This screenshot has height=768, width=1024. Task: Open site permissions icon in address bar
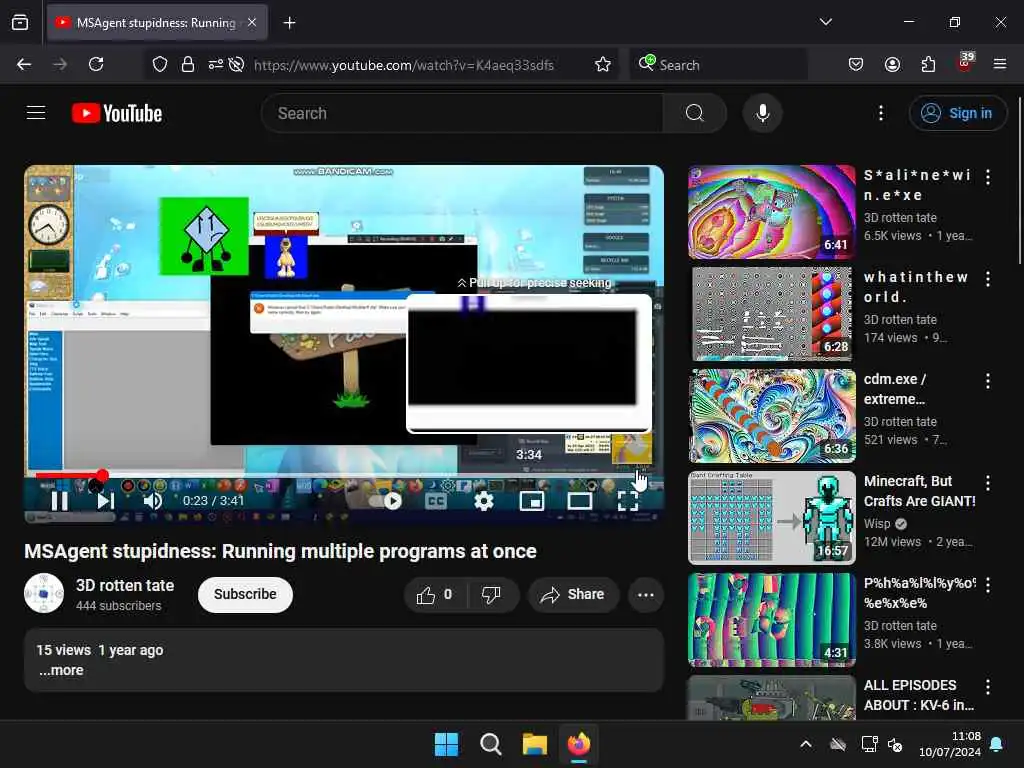click(216, 64)
